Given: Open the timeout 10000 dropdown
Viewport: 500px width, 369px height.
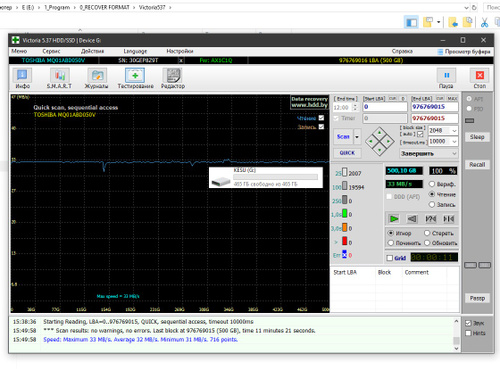Looking at the screenshot, I should tap(454, 142).
